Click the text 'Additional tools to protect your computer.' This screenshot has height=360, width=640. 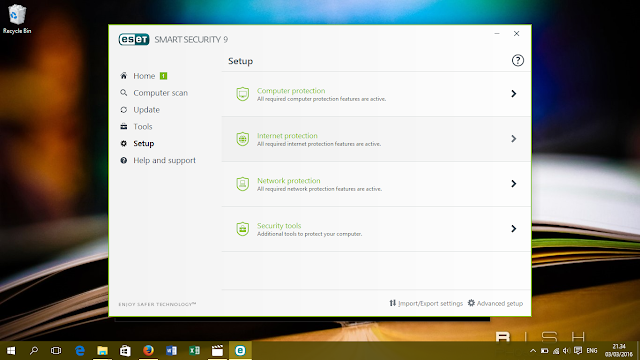[x=309, y=234]
